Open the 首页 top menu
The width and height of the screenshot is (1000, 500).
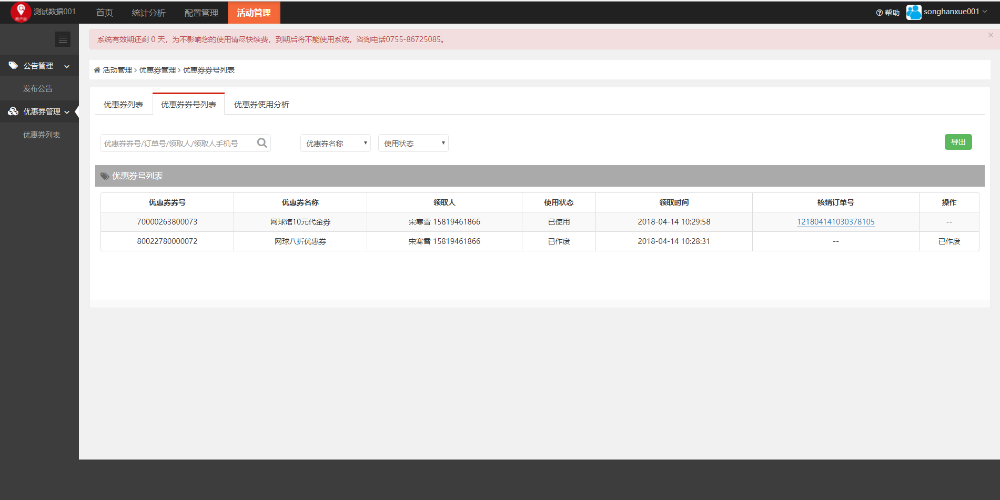coord(105,12)
